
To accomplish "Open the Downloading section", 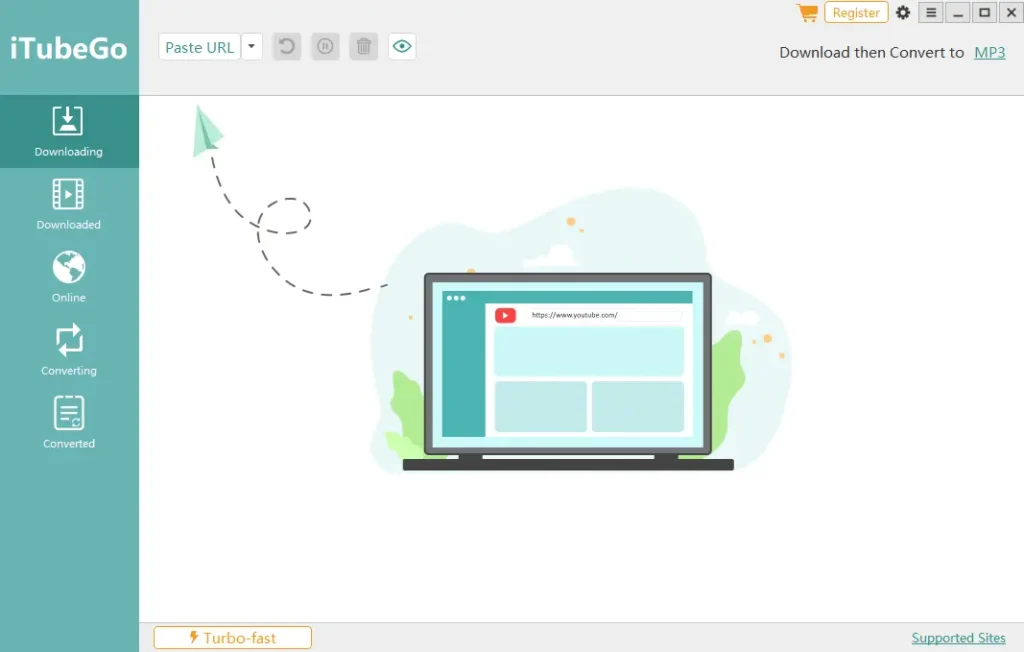I will point(69,131).
